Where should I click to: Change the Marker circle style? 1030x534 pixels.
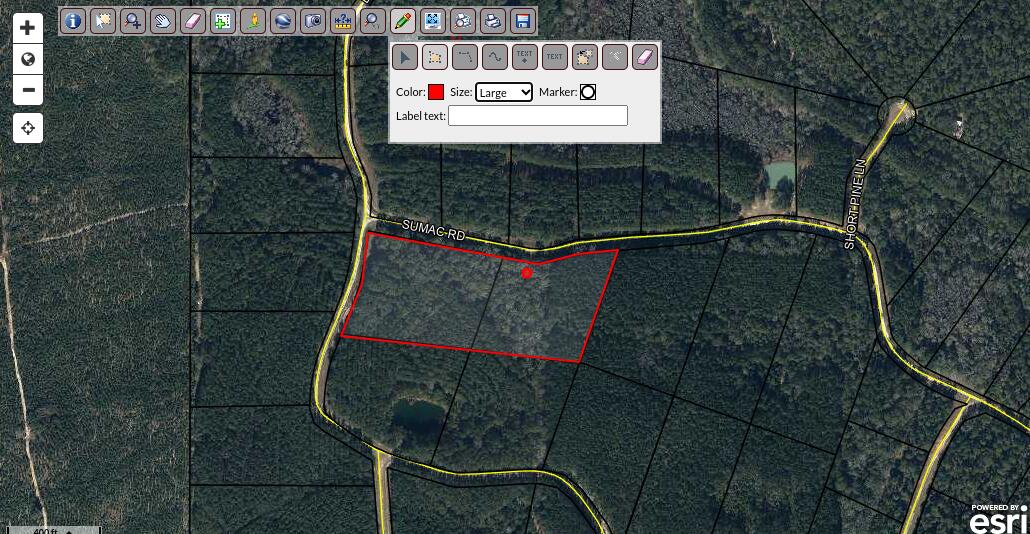click(588, 92)
